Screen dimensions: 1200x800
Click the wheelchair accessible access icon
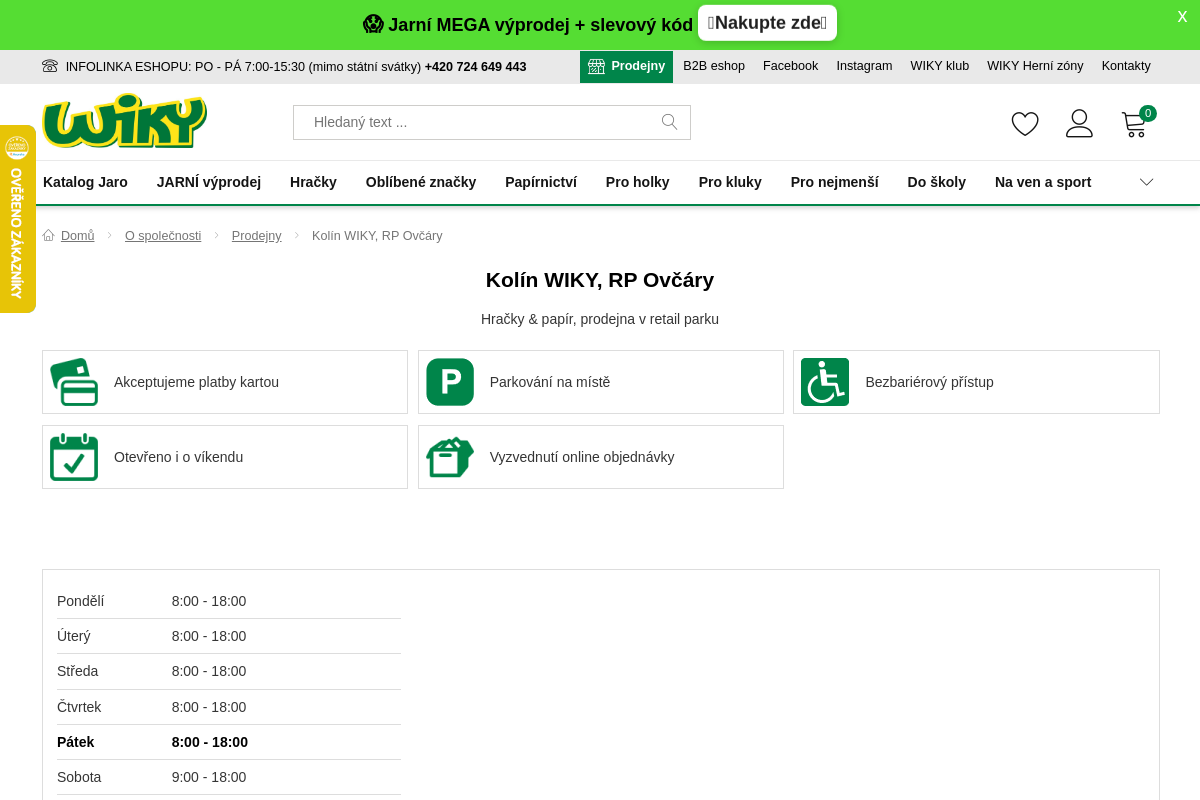[825, 382]
